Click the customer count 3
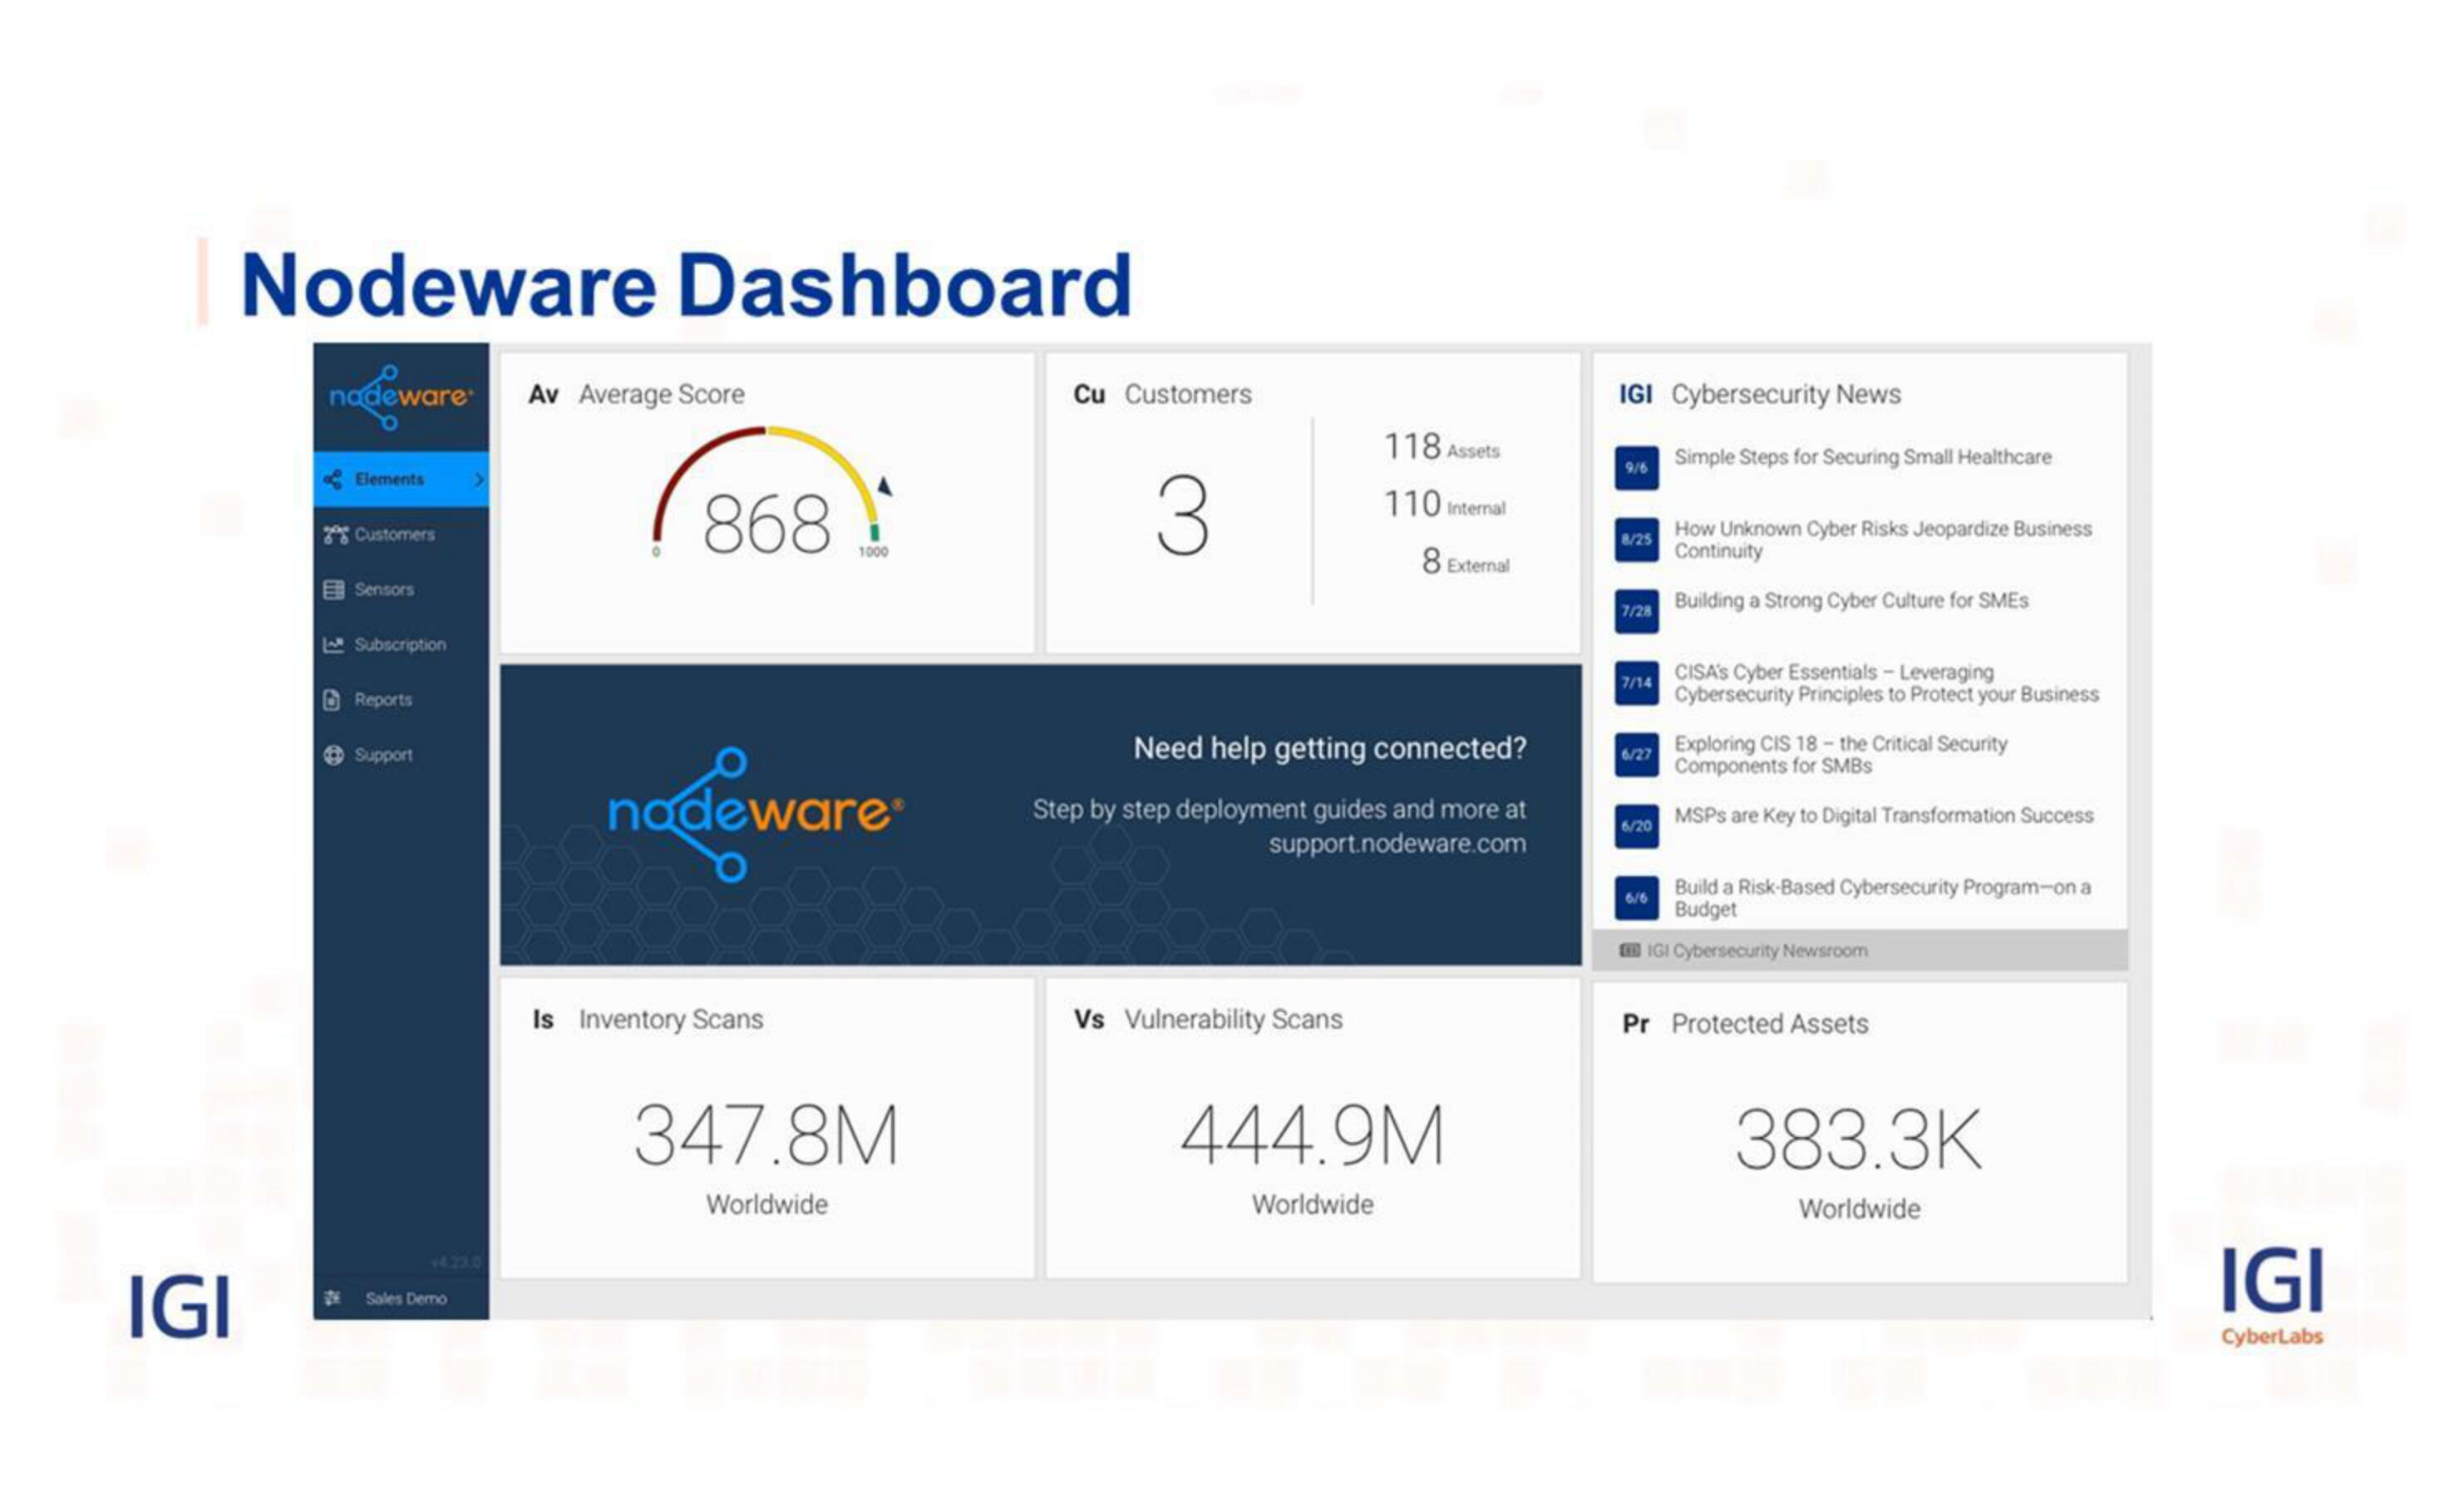This screenshot has width=2464, height=1496. [1183, 515]
